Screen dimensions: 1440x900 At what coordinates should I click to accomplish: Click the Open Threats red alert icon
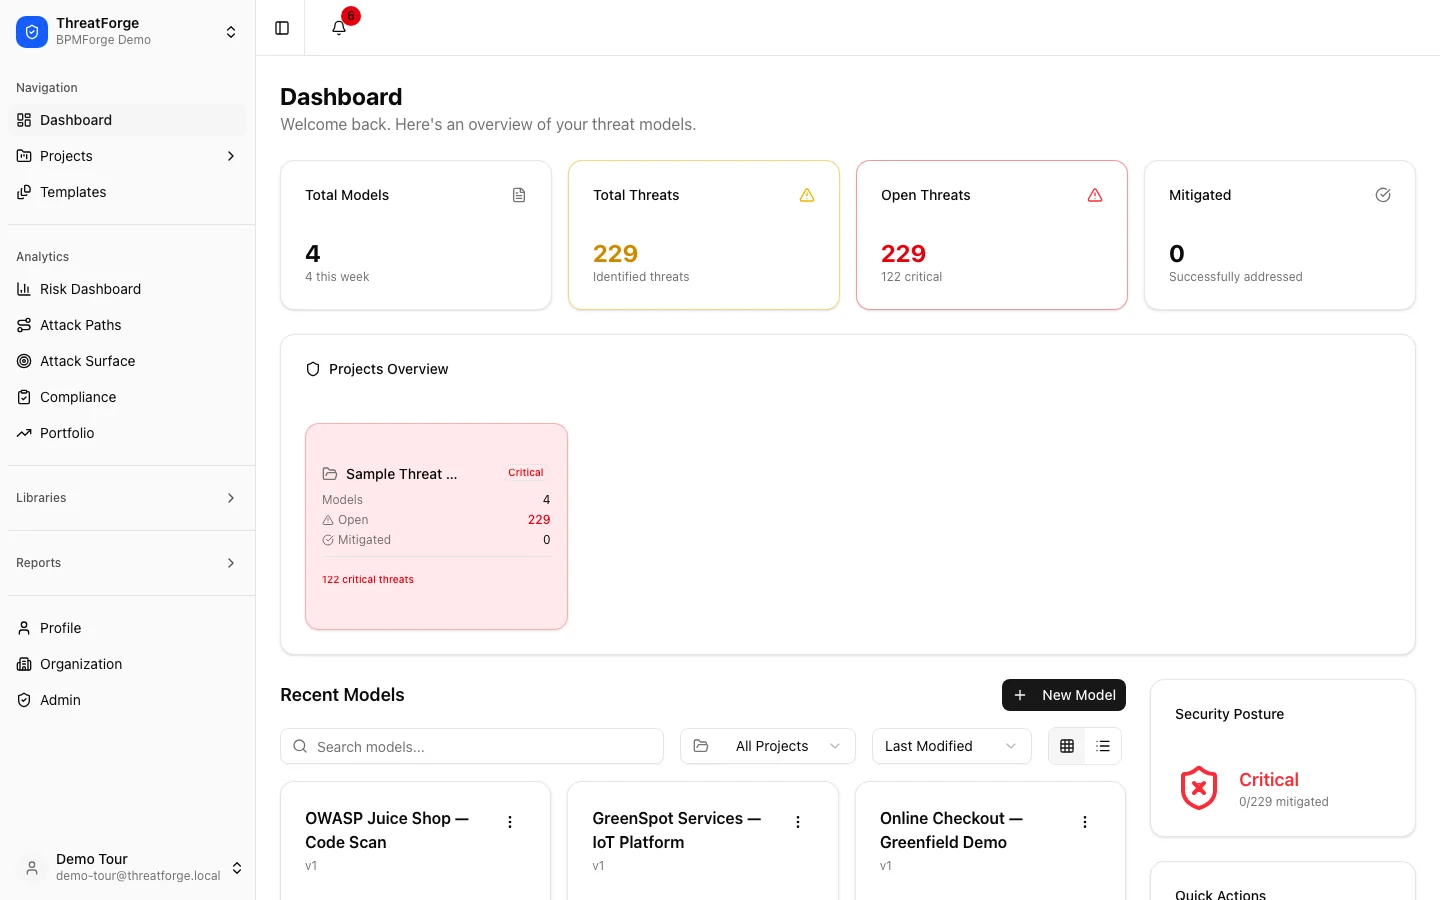coord(1095,195)
